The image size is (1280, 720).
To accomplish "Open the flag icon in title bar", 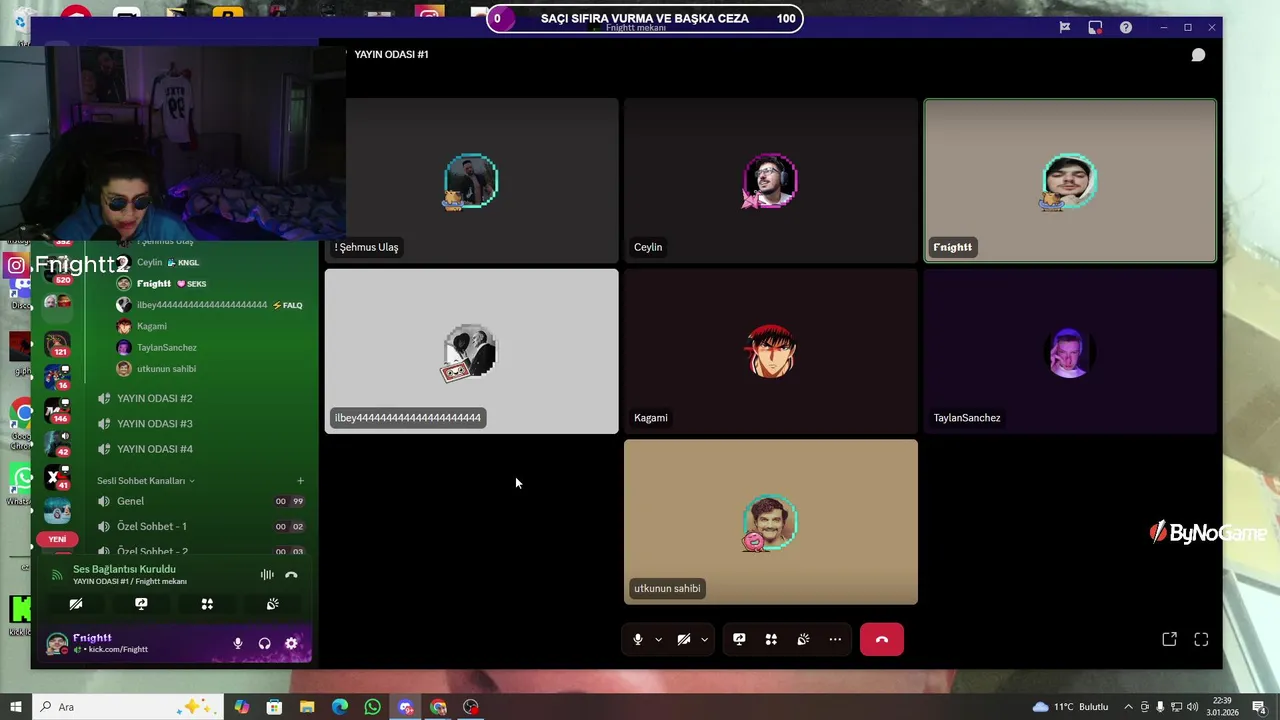I will tap(1064, 28).
